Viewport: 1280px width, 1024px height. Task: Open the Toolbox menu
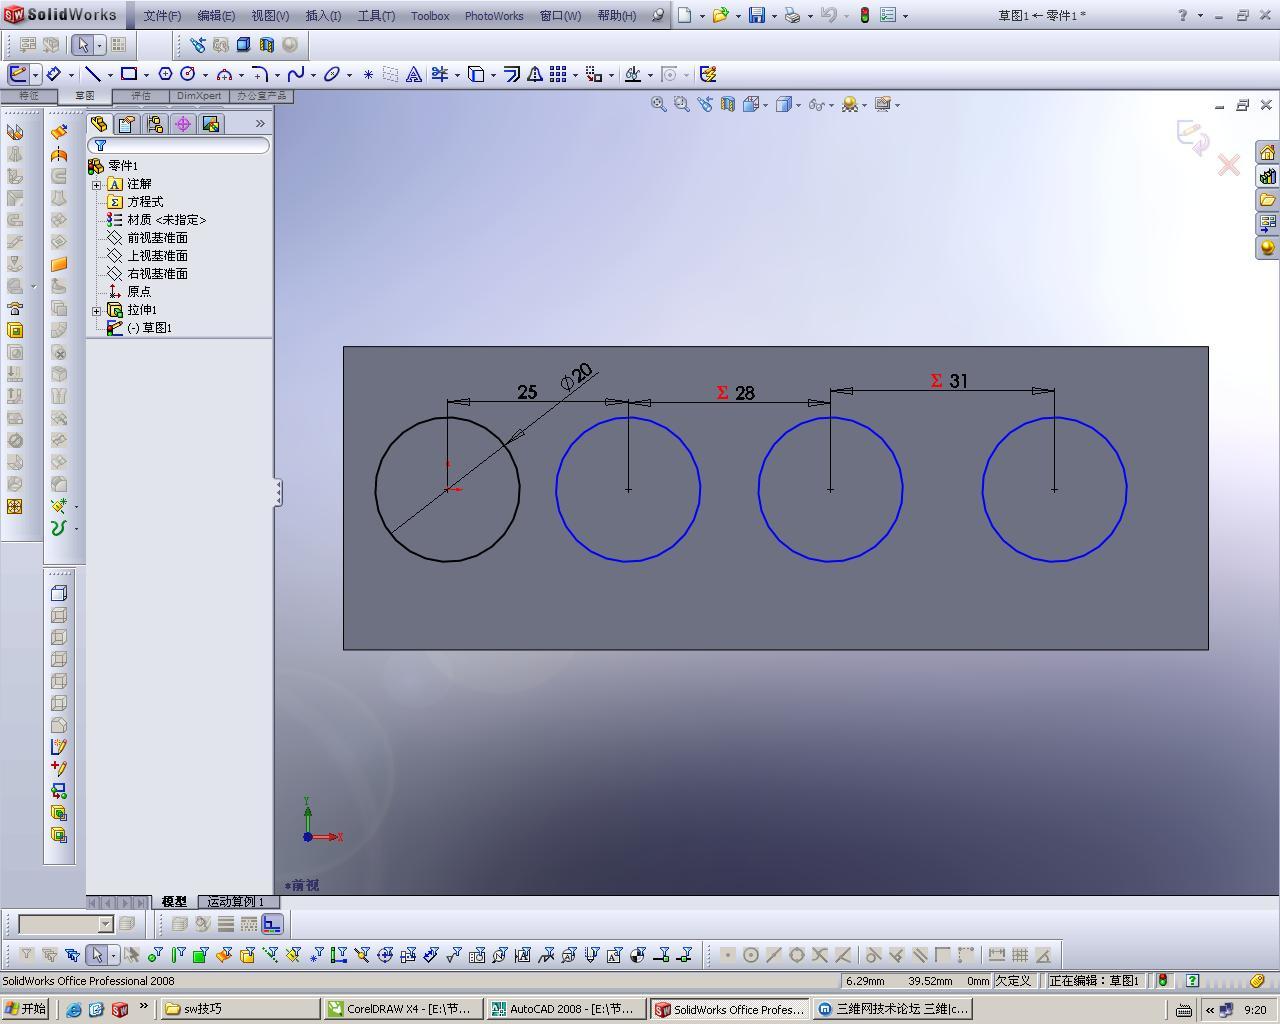coord(430,16)
